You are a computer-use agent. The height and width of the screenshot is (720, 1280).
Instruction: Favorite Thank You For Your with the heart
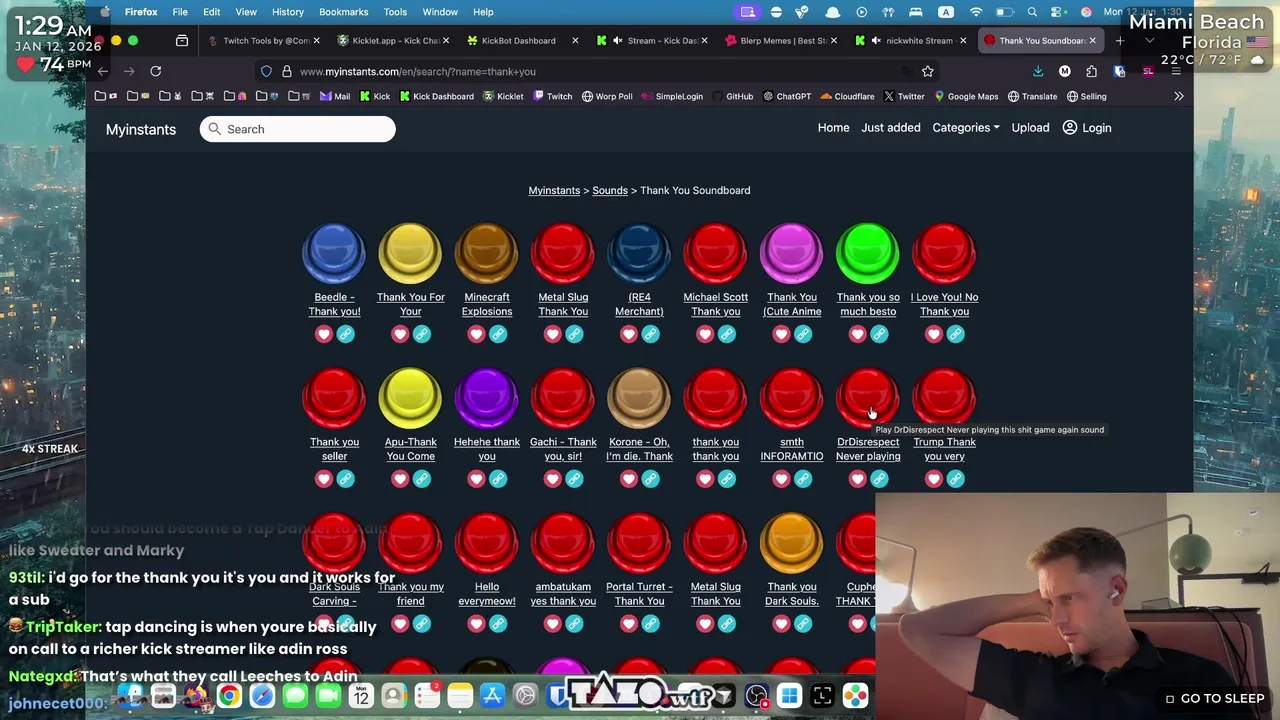(x=400, y=334)
